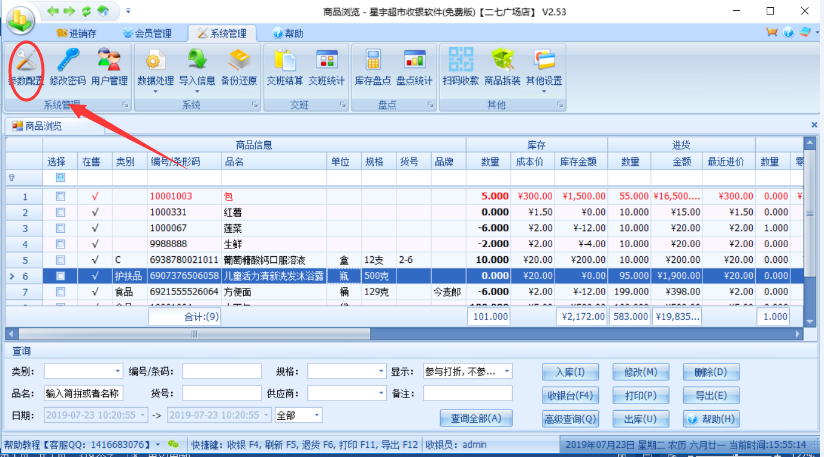Click the 查询全部(A) button
This screenshot has width=824, height=457.
click(x=476, y=418)
